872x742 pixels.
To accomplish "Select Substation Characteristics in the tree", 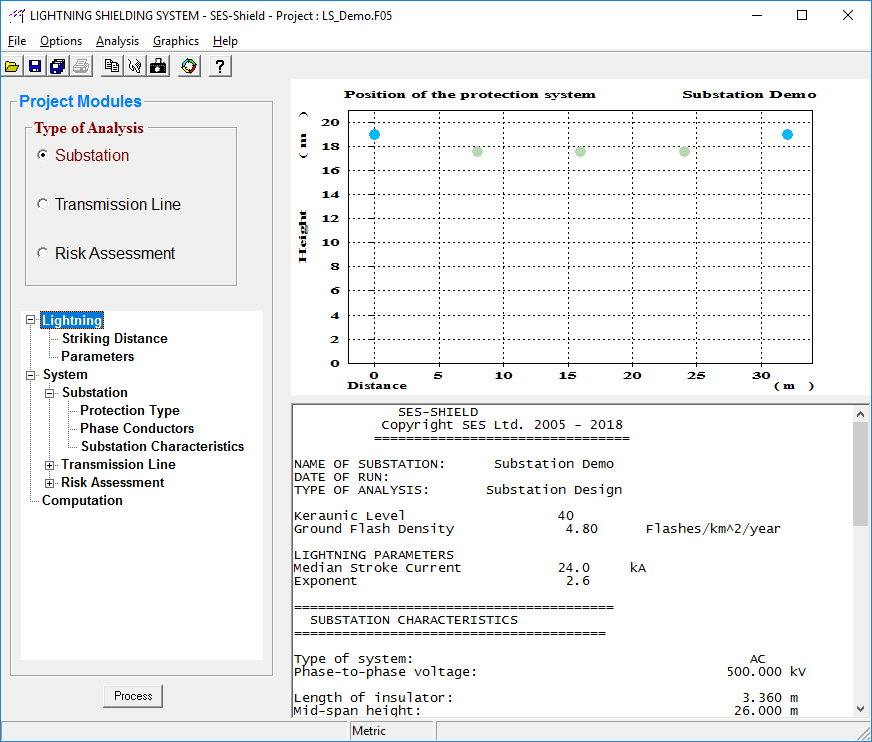I will point(162,446).
